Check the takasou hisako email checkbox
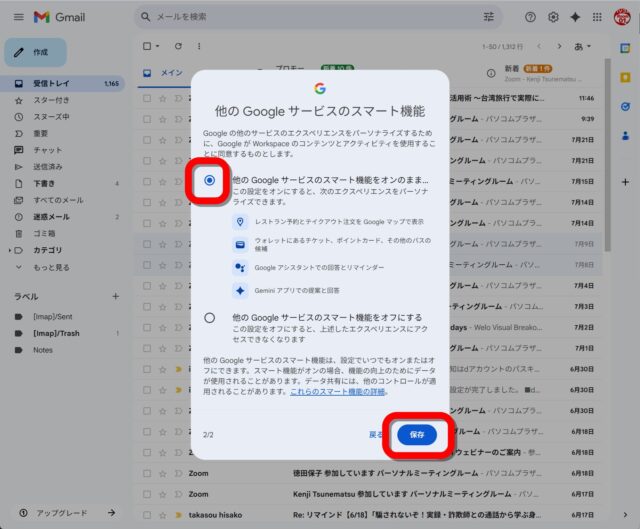640x529 pixels. 147,515
